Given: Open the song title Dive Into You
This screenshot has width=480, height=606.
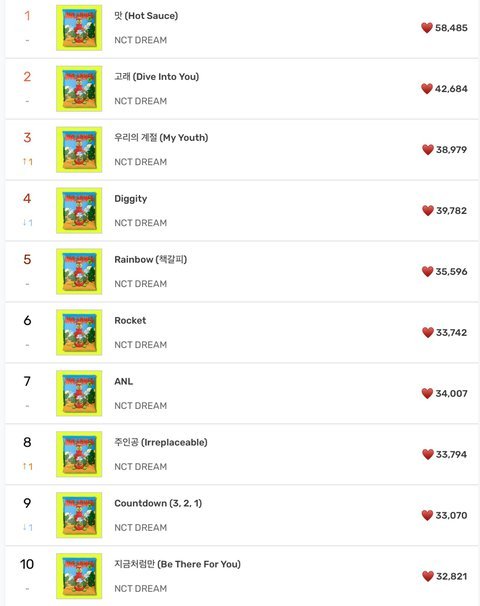Looking at the screenshot, I should (x=157, y=77).
